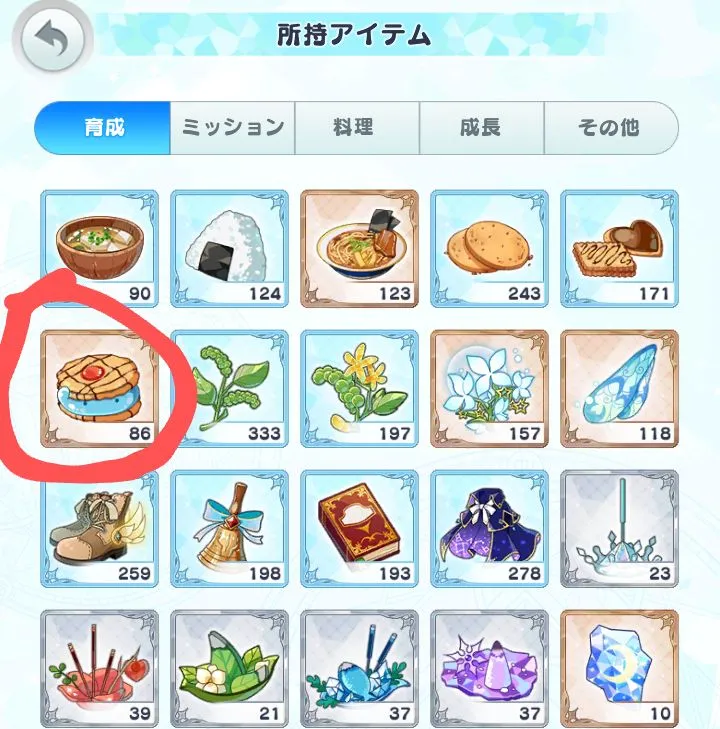Open the その他 tab

coord(611,128)
